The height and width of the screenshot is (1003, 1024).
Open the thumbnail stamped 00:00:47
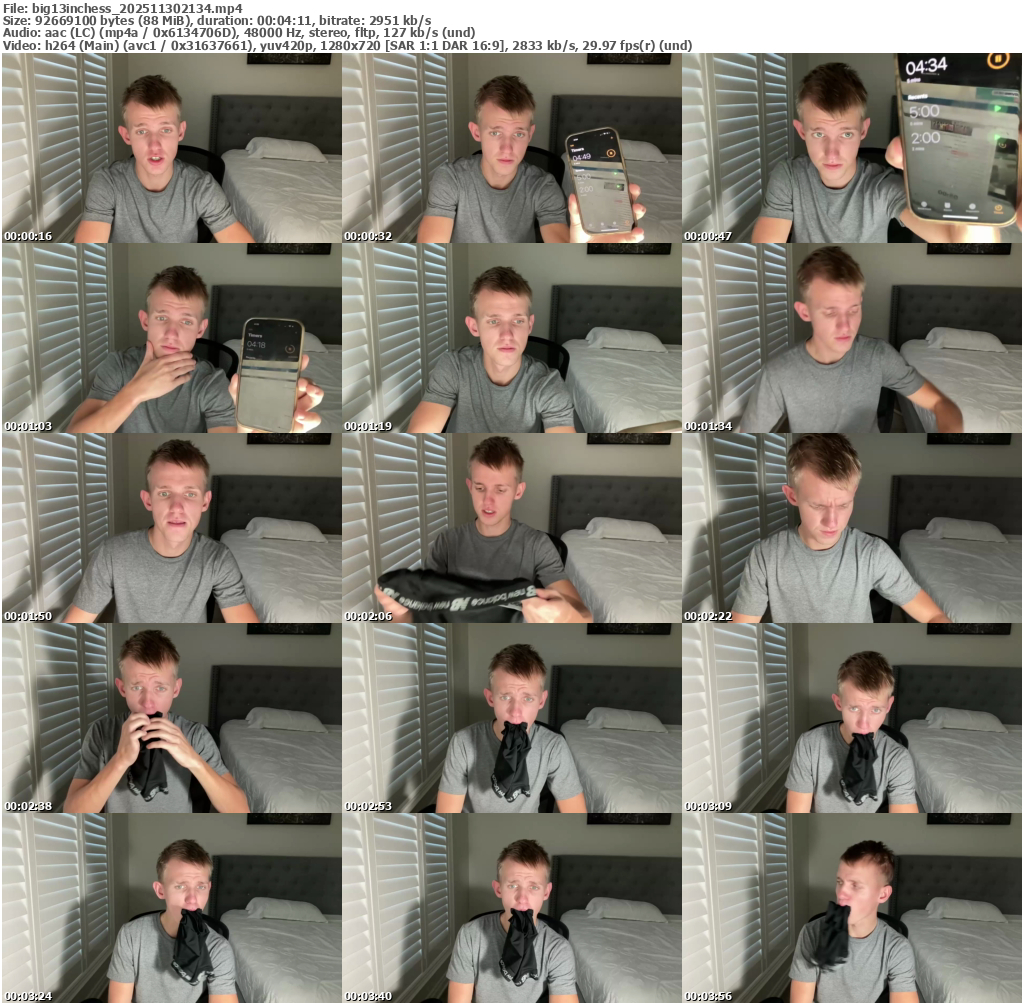pos(852,148)
